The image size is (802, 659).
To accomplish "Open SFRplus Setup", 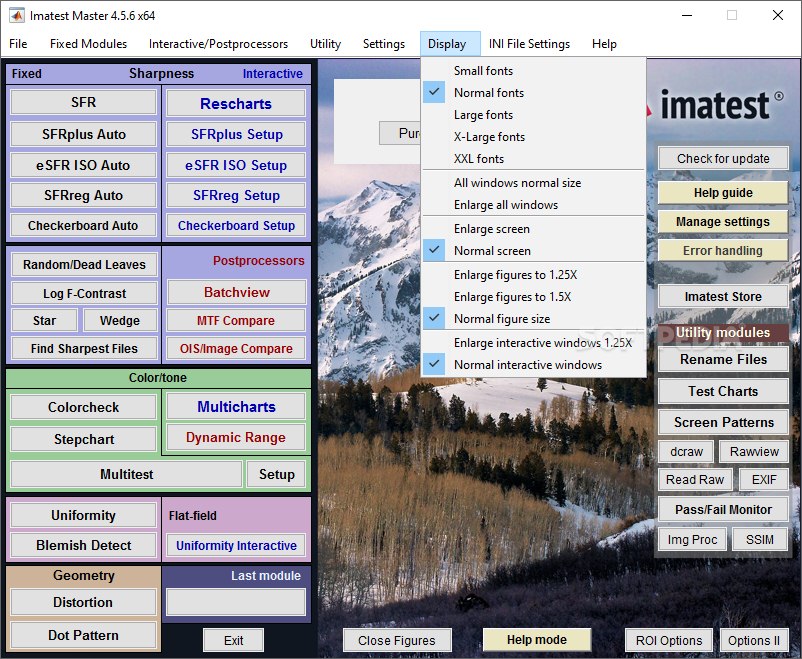I will [x=236, y=134].
